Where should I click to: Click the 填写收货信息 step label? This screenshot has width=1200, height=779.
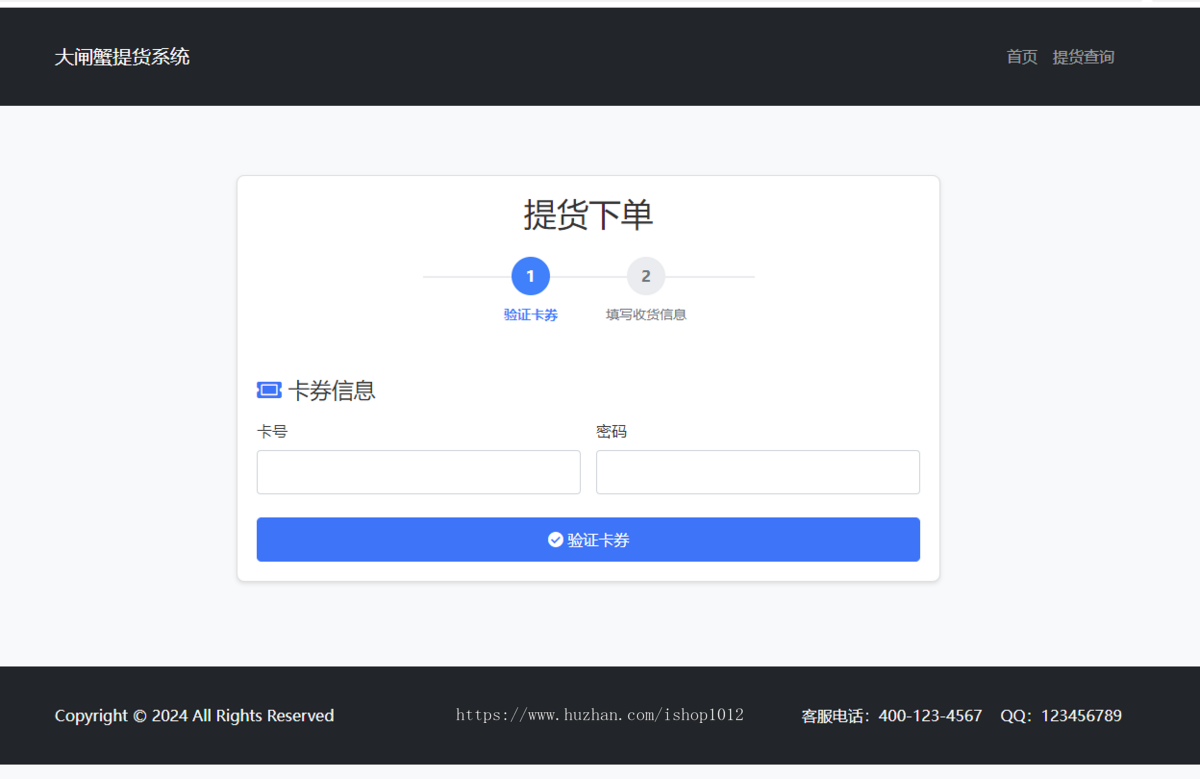pyautogui.click(x=646, y=315)
